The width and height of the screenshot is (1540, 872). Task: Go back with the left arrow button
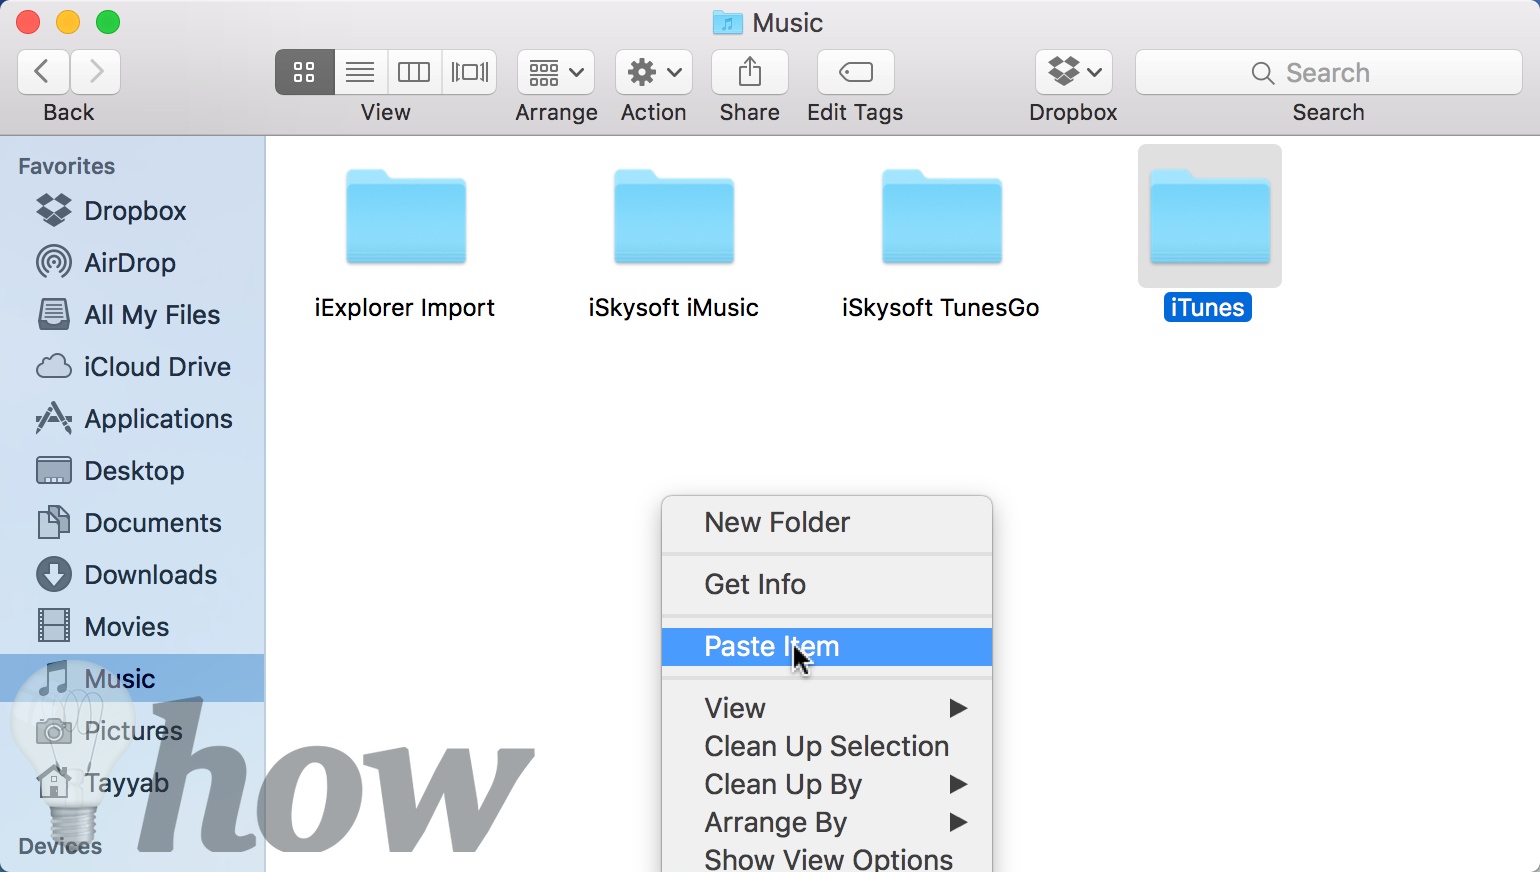pos(43,72)
